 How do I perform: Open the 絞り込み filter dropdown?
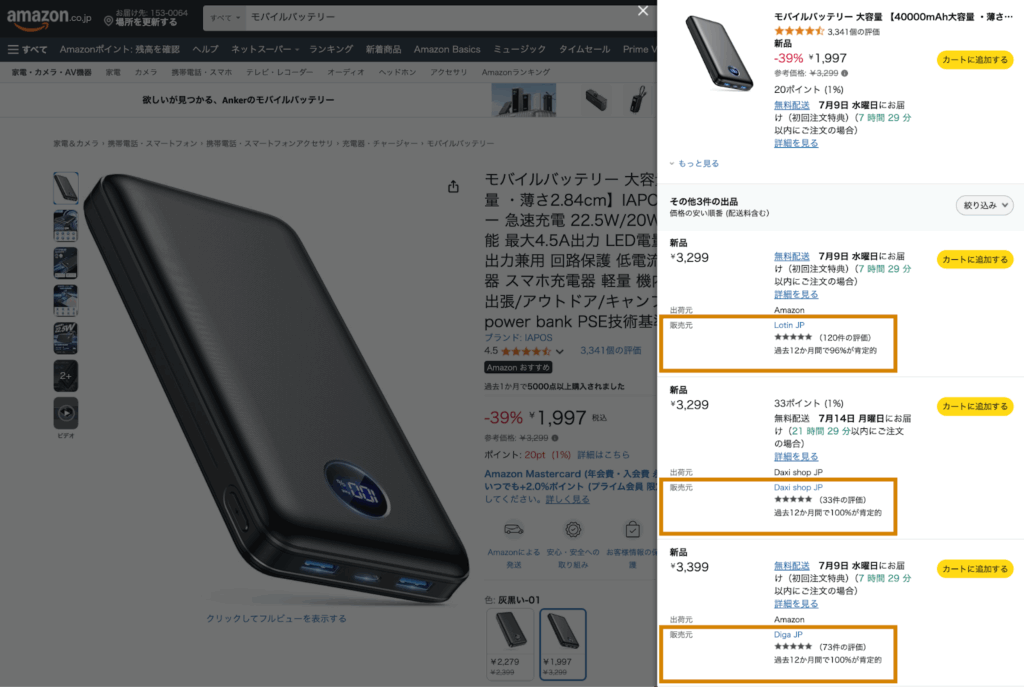(x=984, y=205)
